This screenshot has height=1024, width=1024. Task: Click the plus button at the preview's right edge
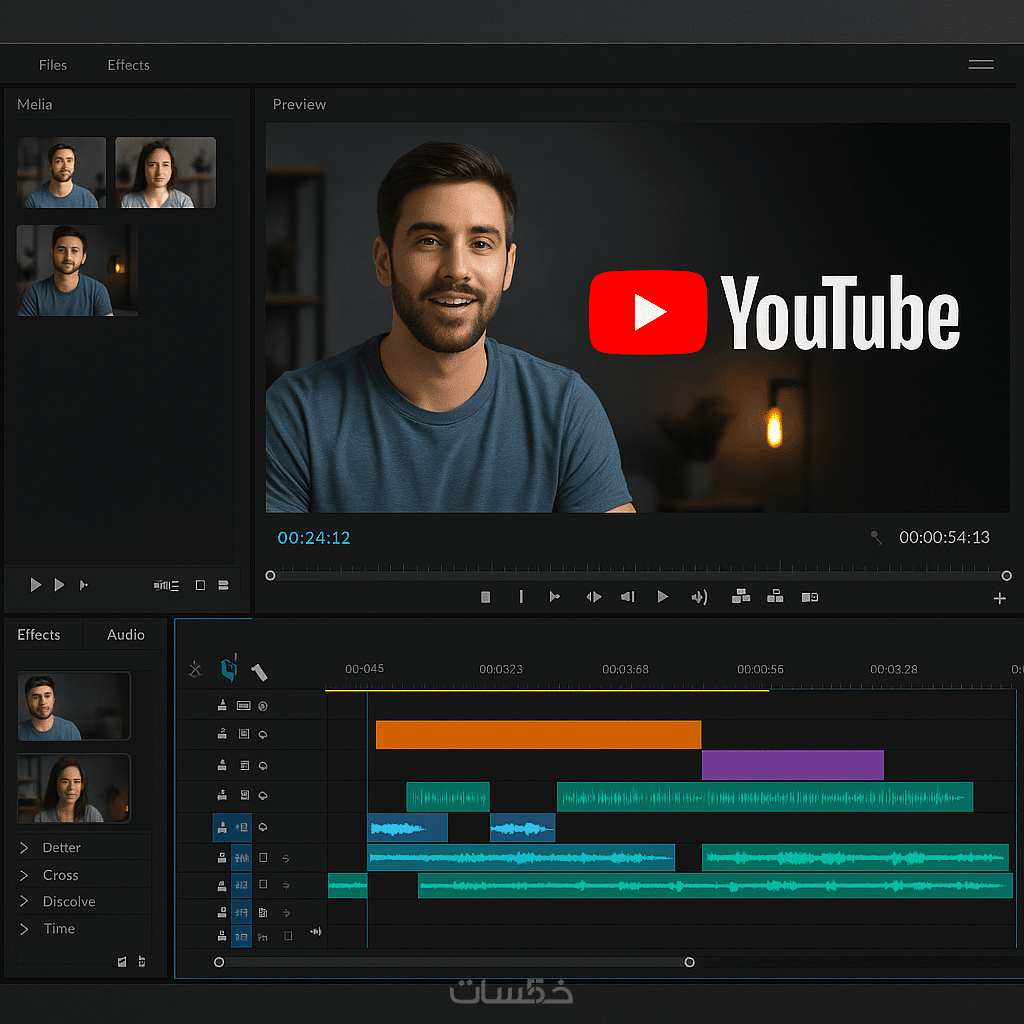tap(999, 598)
